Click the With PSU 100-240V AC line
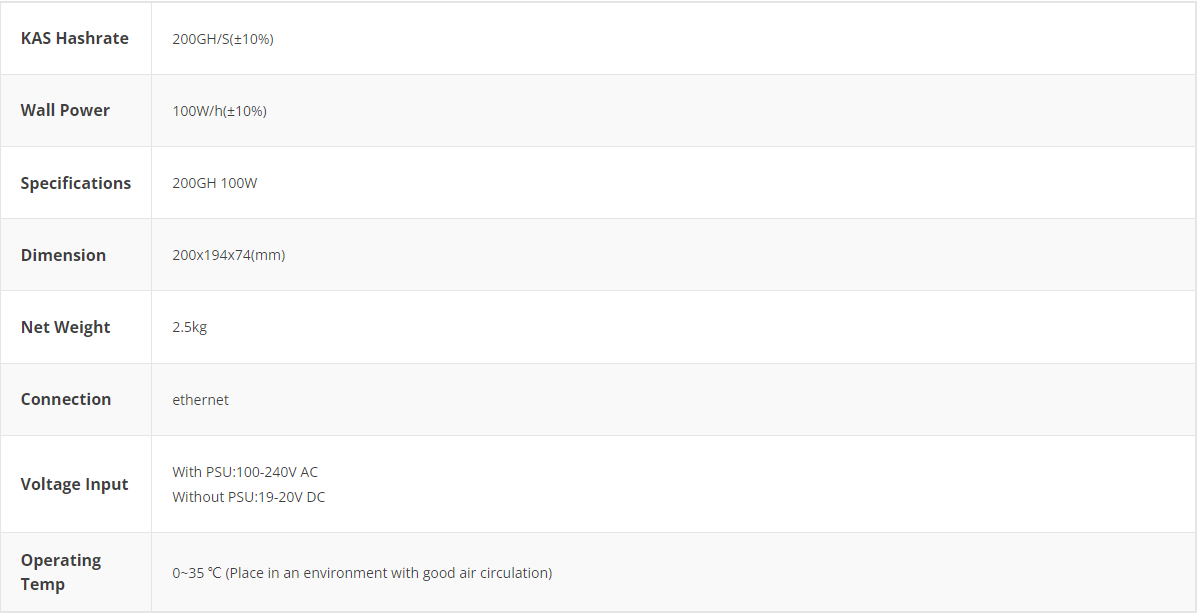Image resolution: width=1199 pixels, height=613 pixels. click(x=245, y=472)
